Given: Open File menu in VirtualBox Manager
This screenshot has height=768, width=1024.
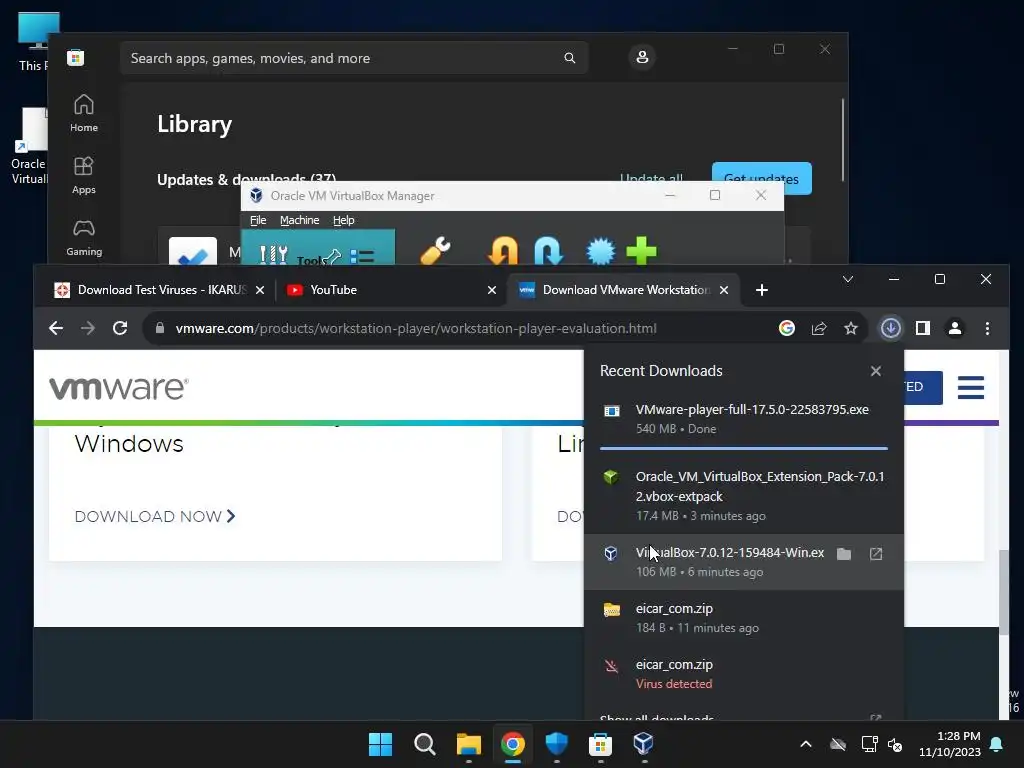Looking at the screenshot, I should click(x=258, y=220).
